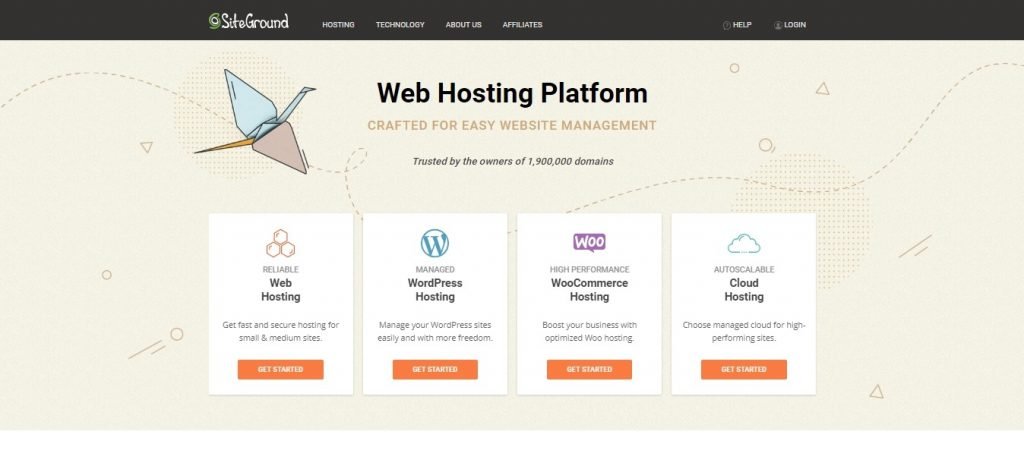
Task: Get started with WordPress Hosting
Action: tap(435, 369)
